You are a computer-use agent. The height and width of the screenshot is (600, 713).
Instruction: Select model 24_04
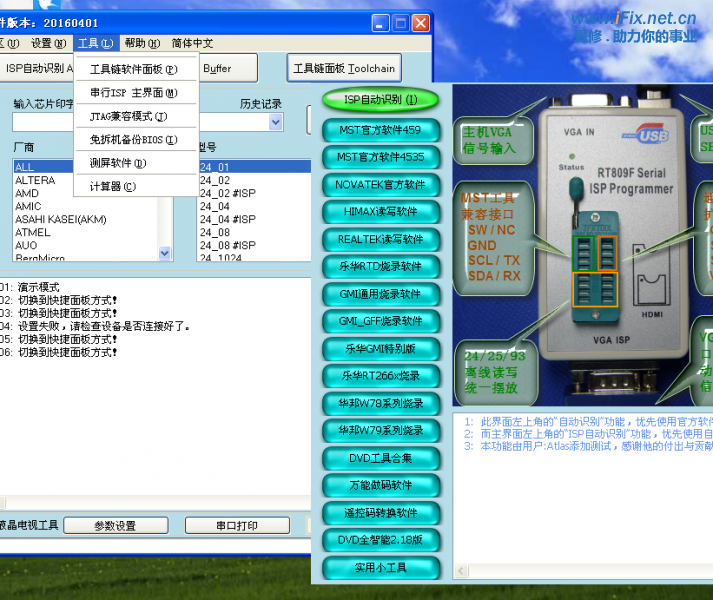coord(255,207)
